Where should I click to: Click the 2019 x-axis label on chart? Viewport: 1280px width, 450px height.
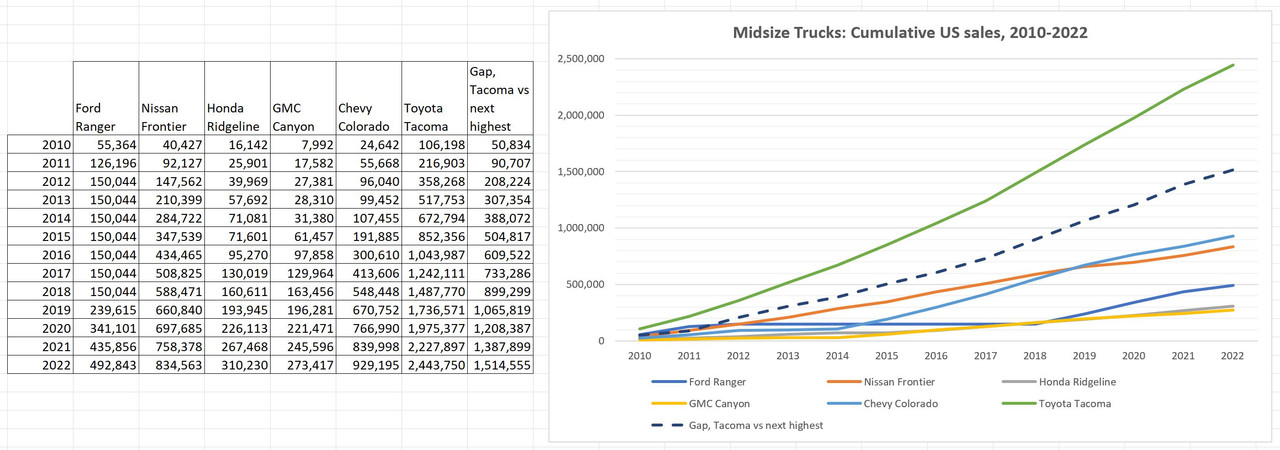pyautogui.click(x=1083, y=354)
